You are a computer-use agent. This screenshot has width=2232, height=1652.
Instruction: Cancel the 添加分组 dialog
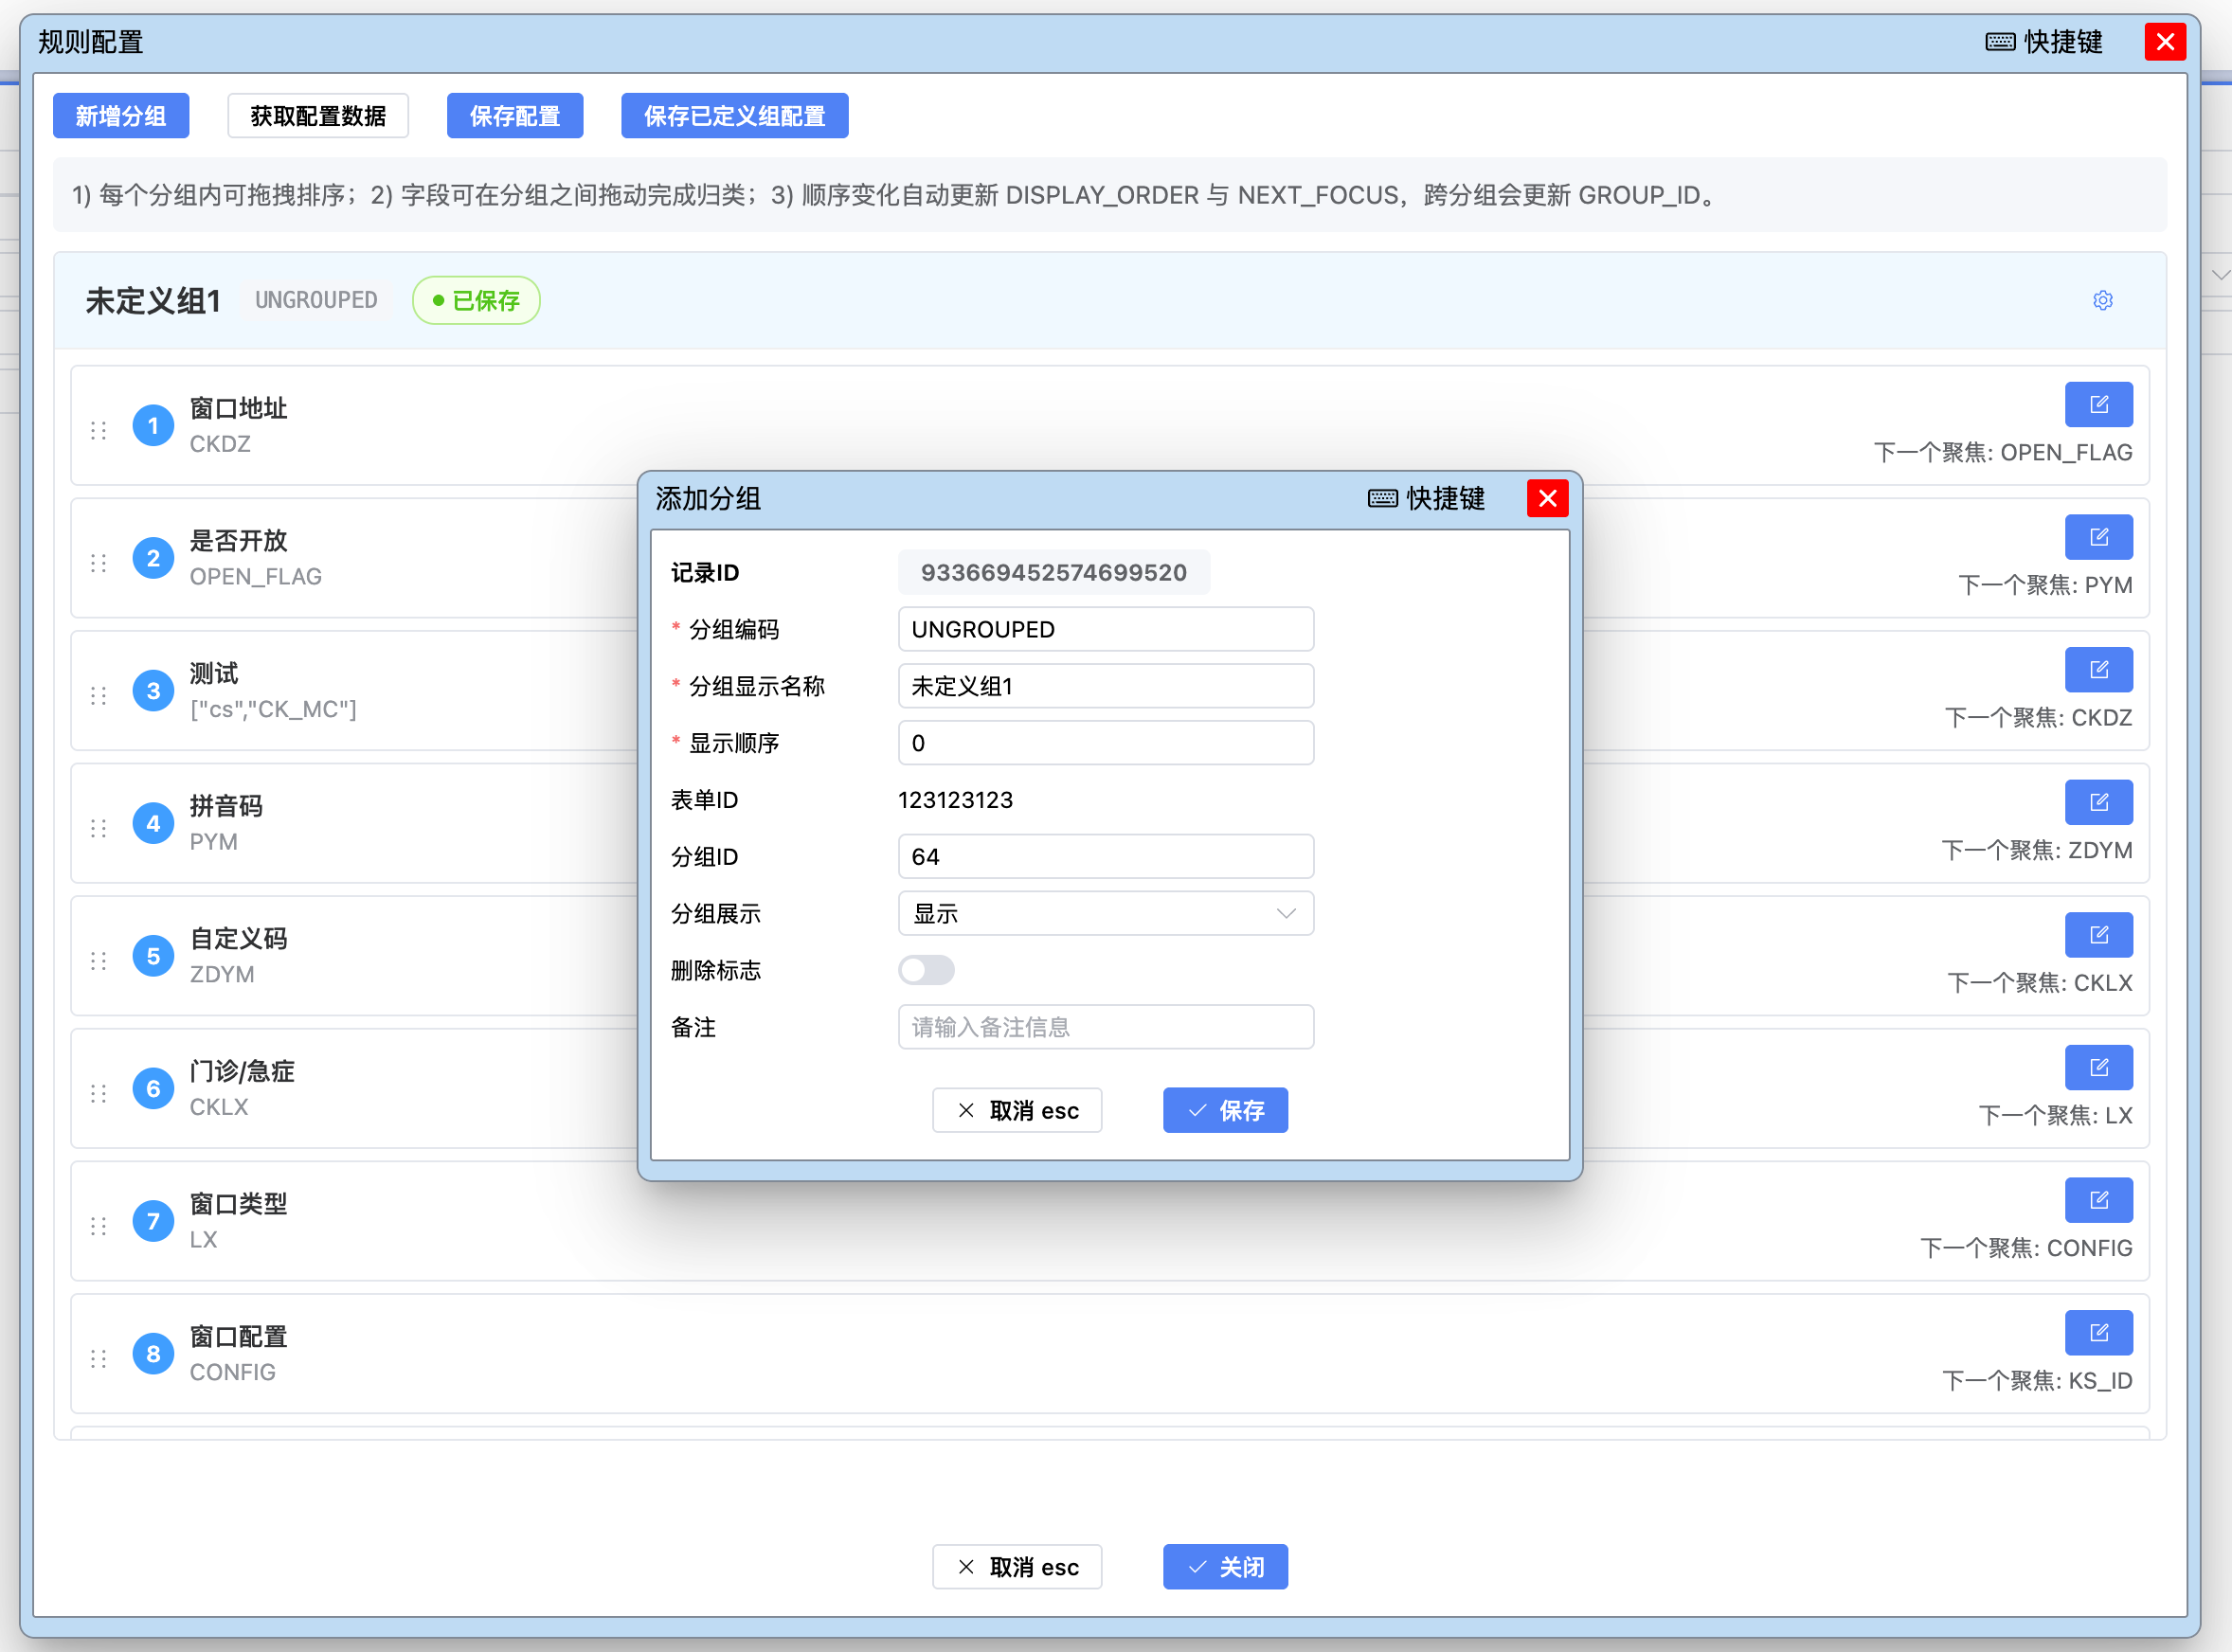coord(1017,1110)
